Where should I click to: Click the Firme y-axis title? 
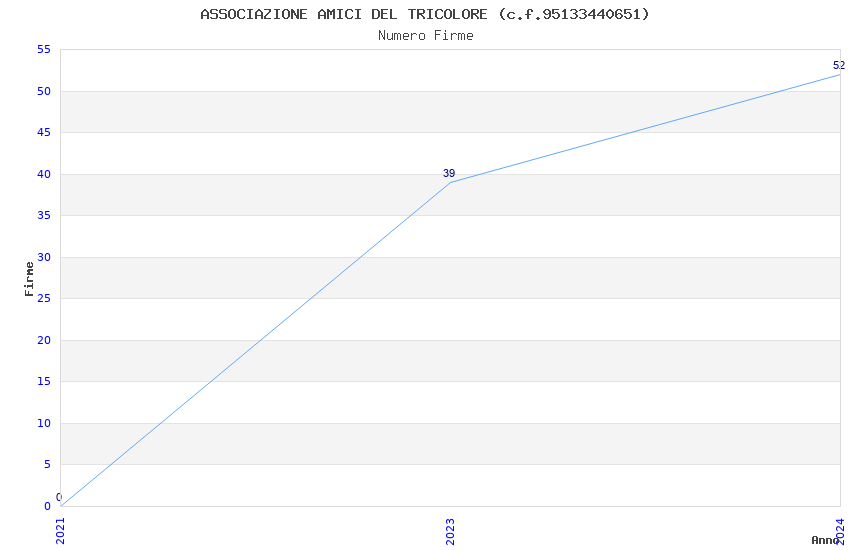[29, 279]
